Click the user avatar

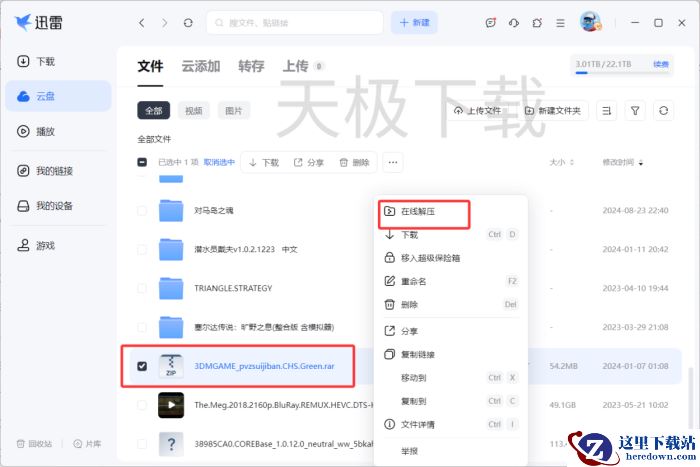[x=590, y=22]
